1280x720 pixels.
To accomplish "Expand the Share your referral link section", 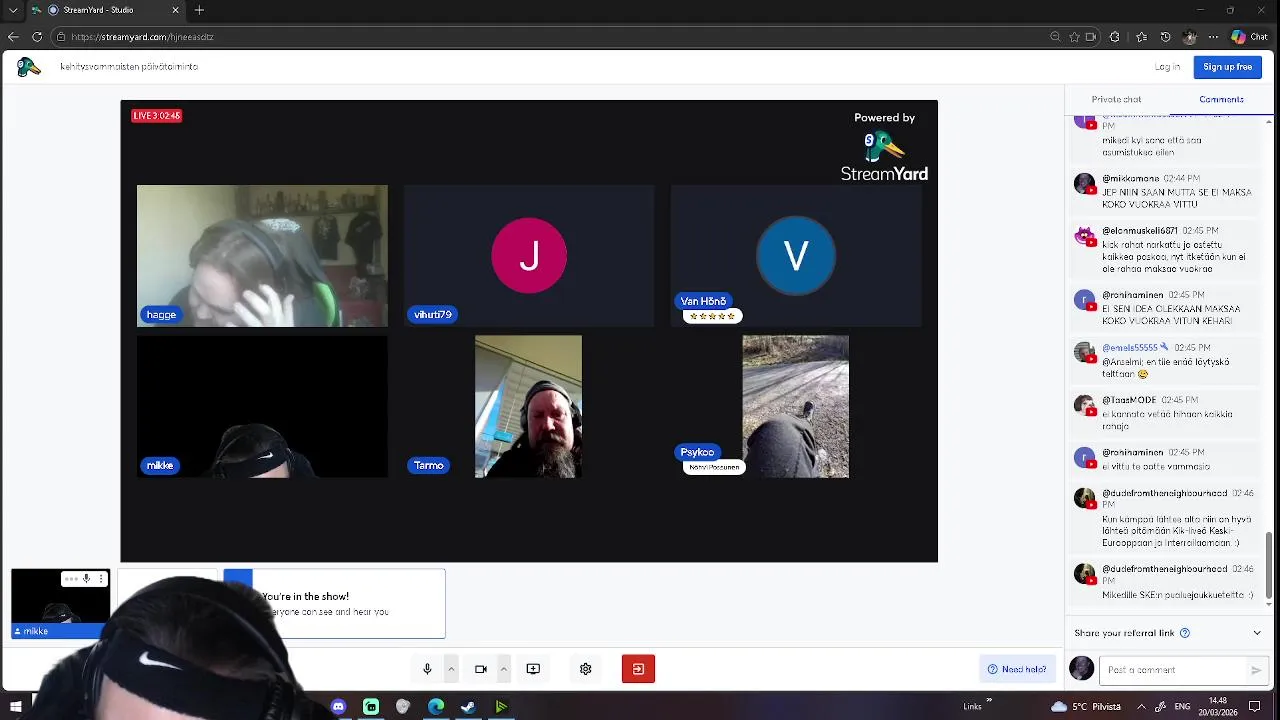I will 1257,633.
